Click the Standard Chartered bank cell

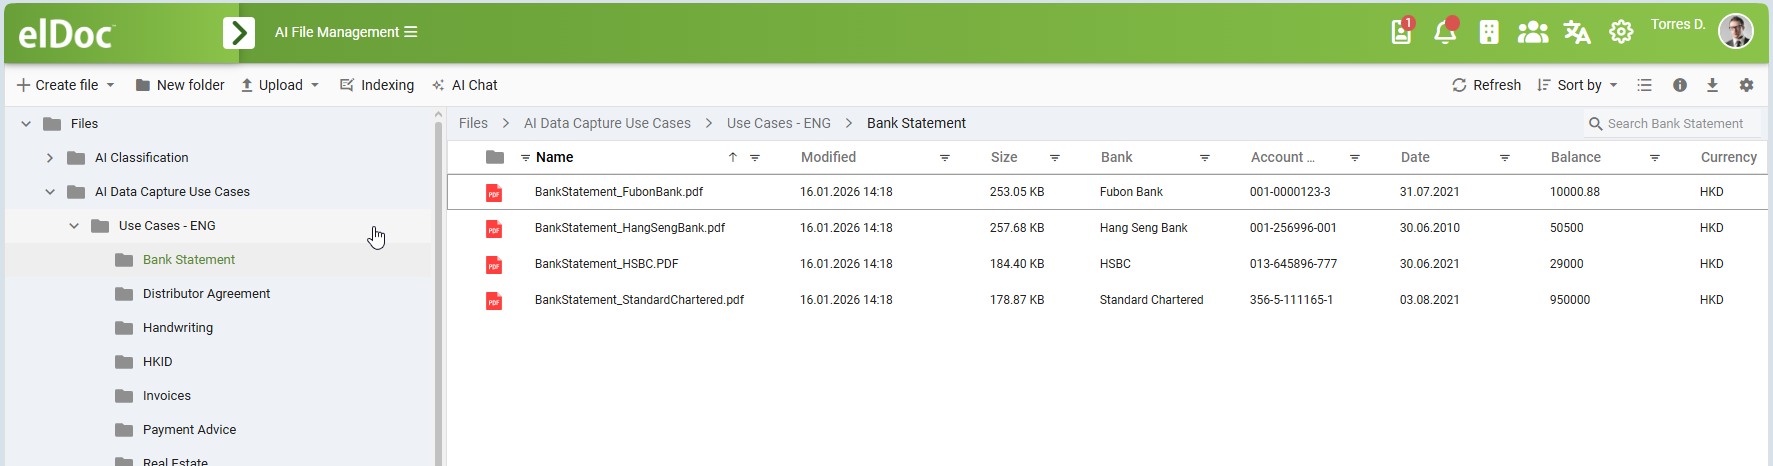(x=1151, y=300)
